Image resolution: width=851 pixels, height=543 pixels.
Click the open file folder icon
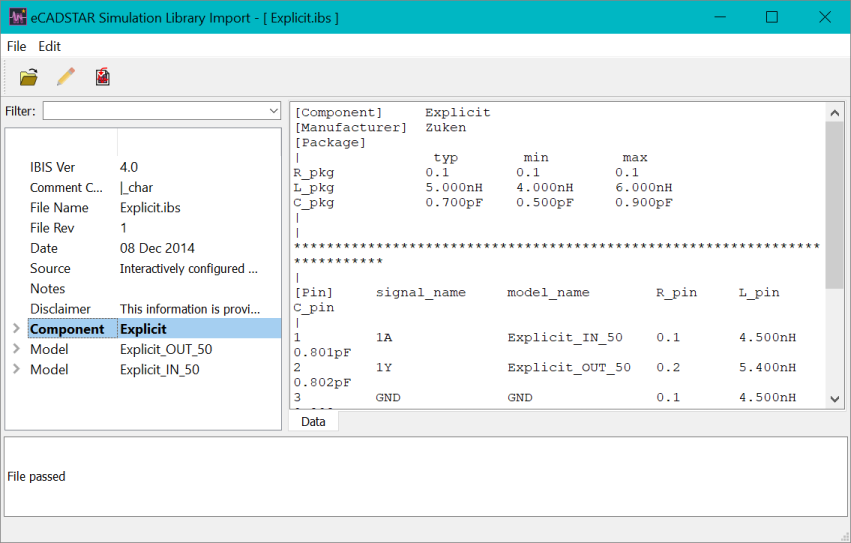29,76
